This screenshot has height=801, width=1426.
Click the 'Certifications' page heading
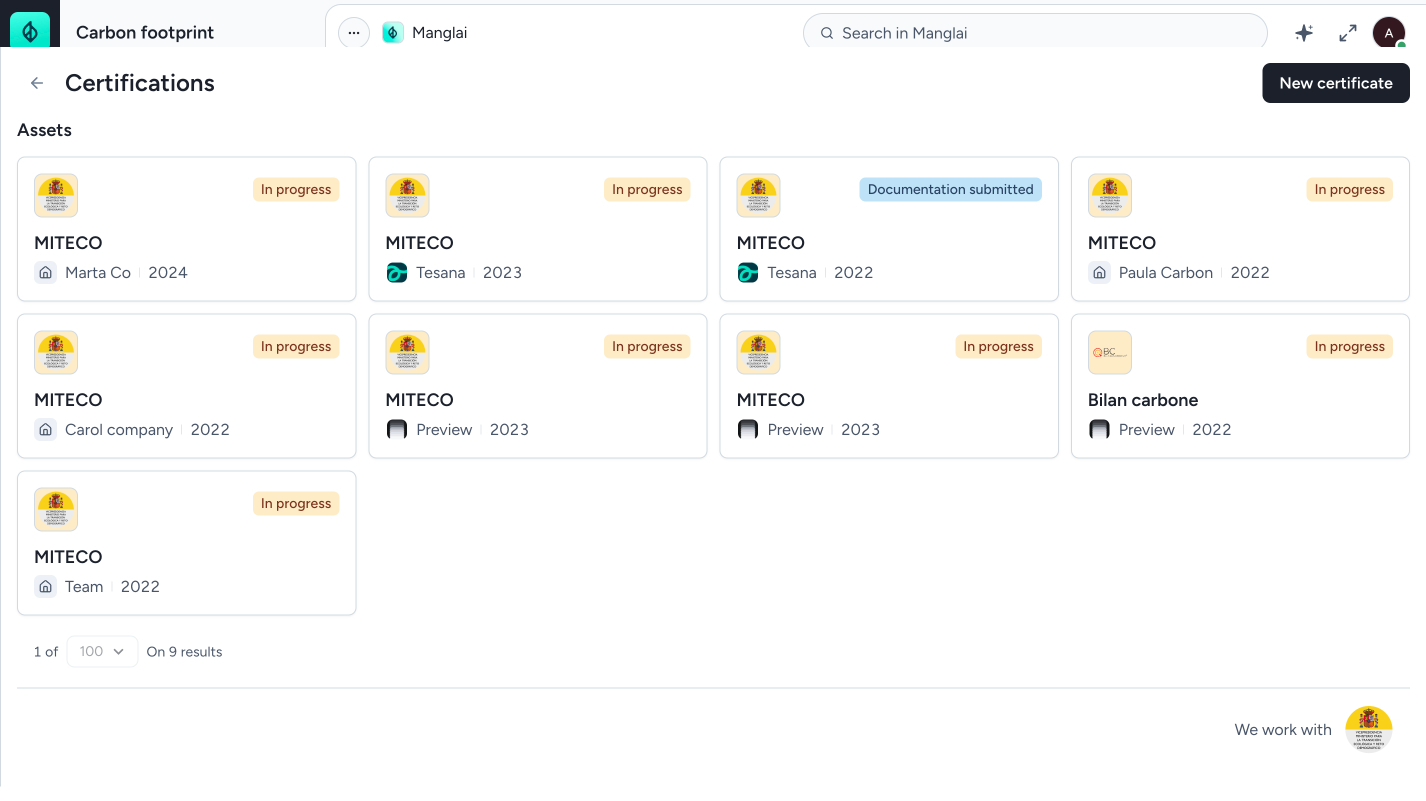click(x=140, y=83)
